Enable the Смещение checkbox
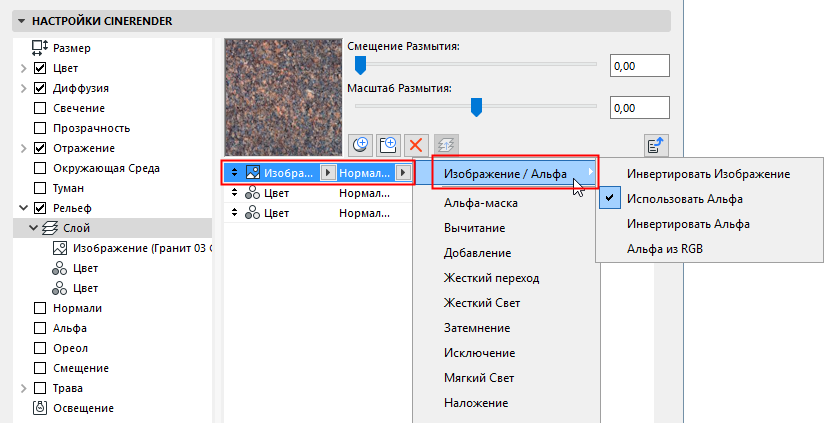The height and width of the screenshot is (423, 824). click(40, 368)
